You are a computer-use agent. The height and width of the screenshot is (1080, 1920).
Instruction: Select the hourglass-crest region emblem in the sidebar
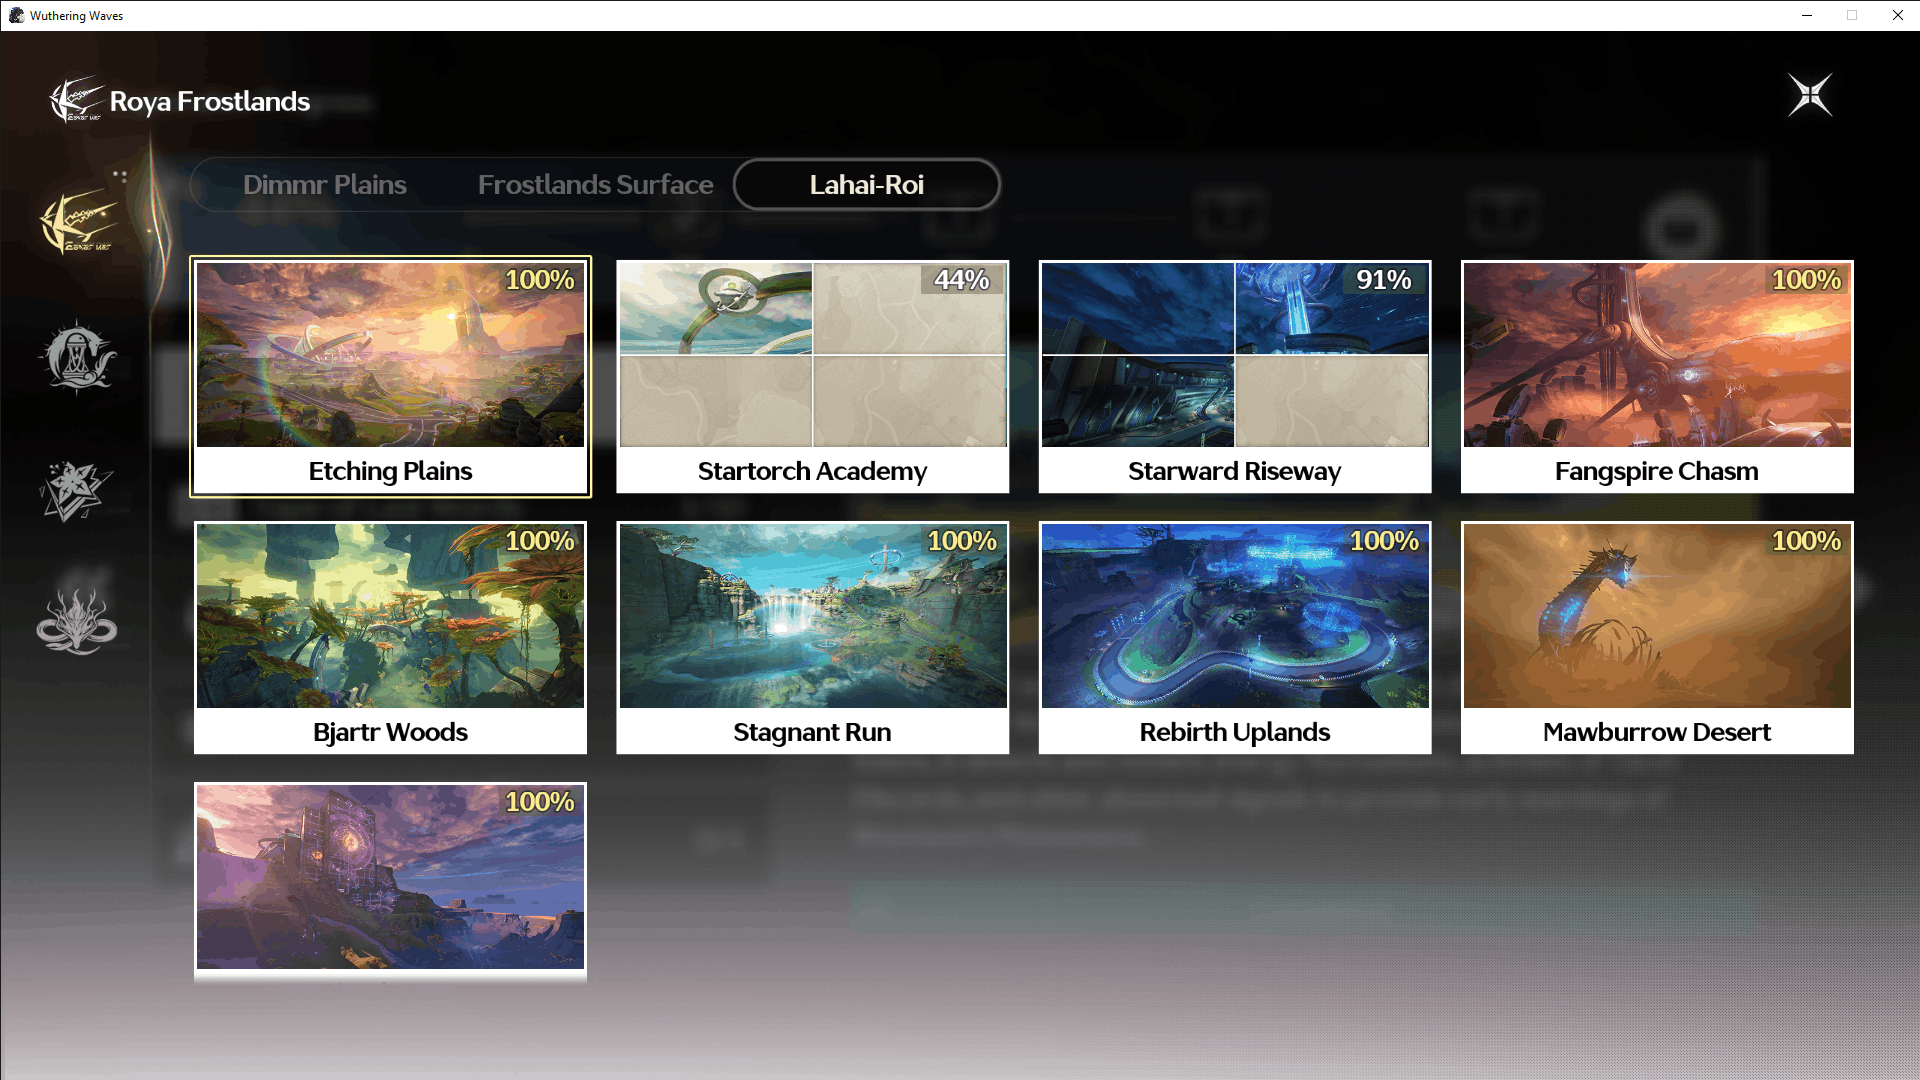(x=77, y=357)
